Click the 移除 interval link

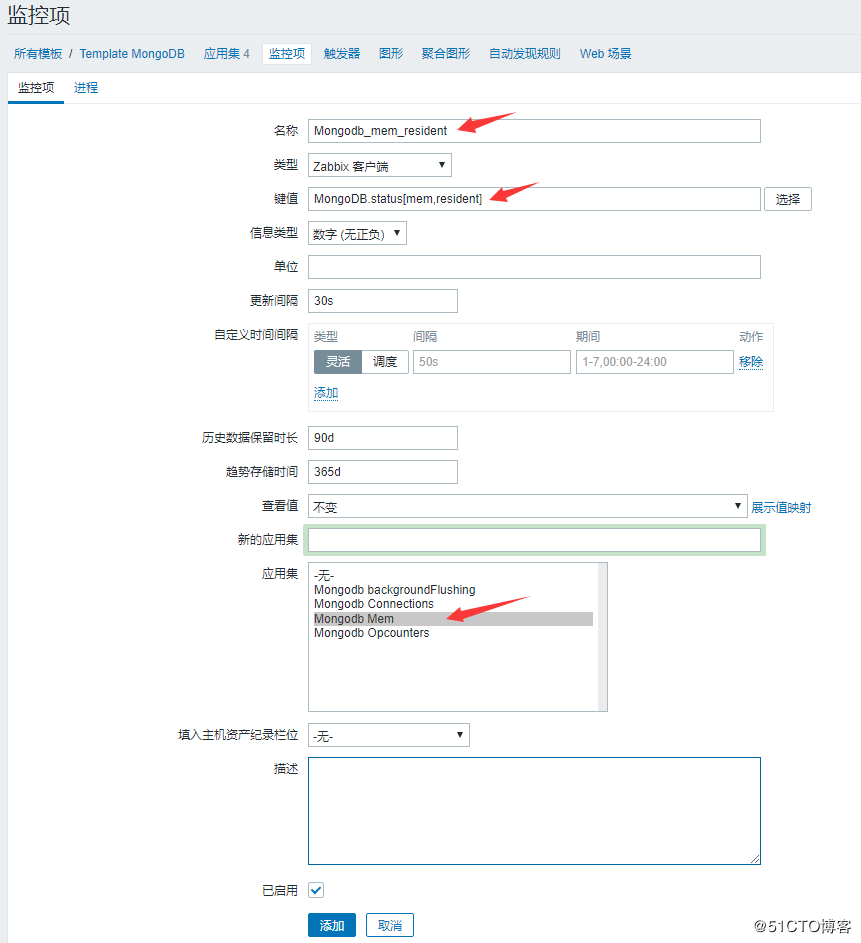751,362
